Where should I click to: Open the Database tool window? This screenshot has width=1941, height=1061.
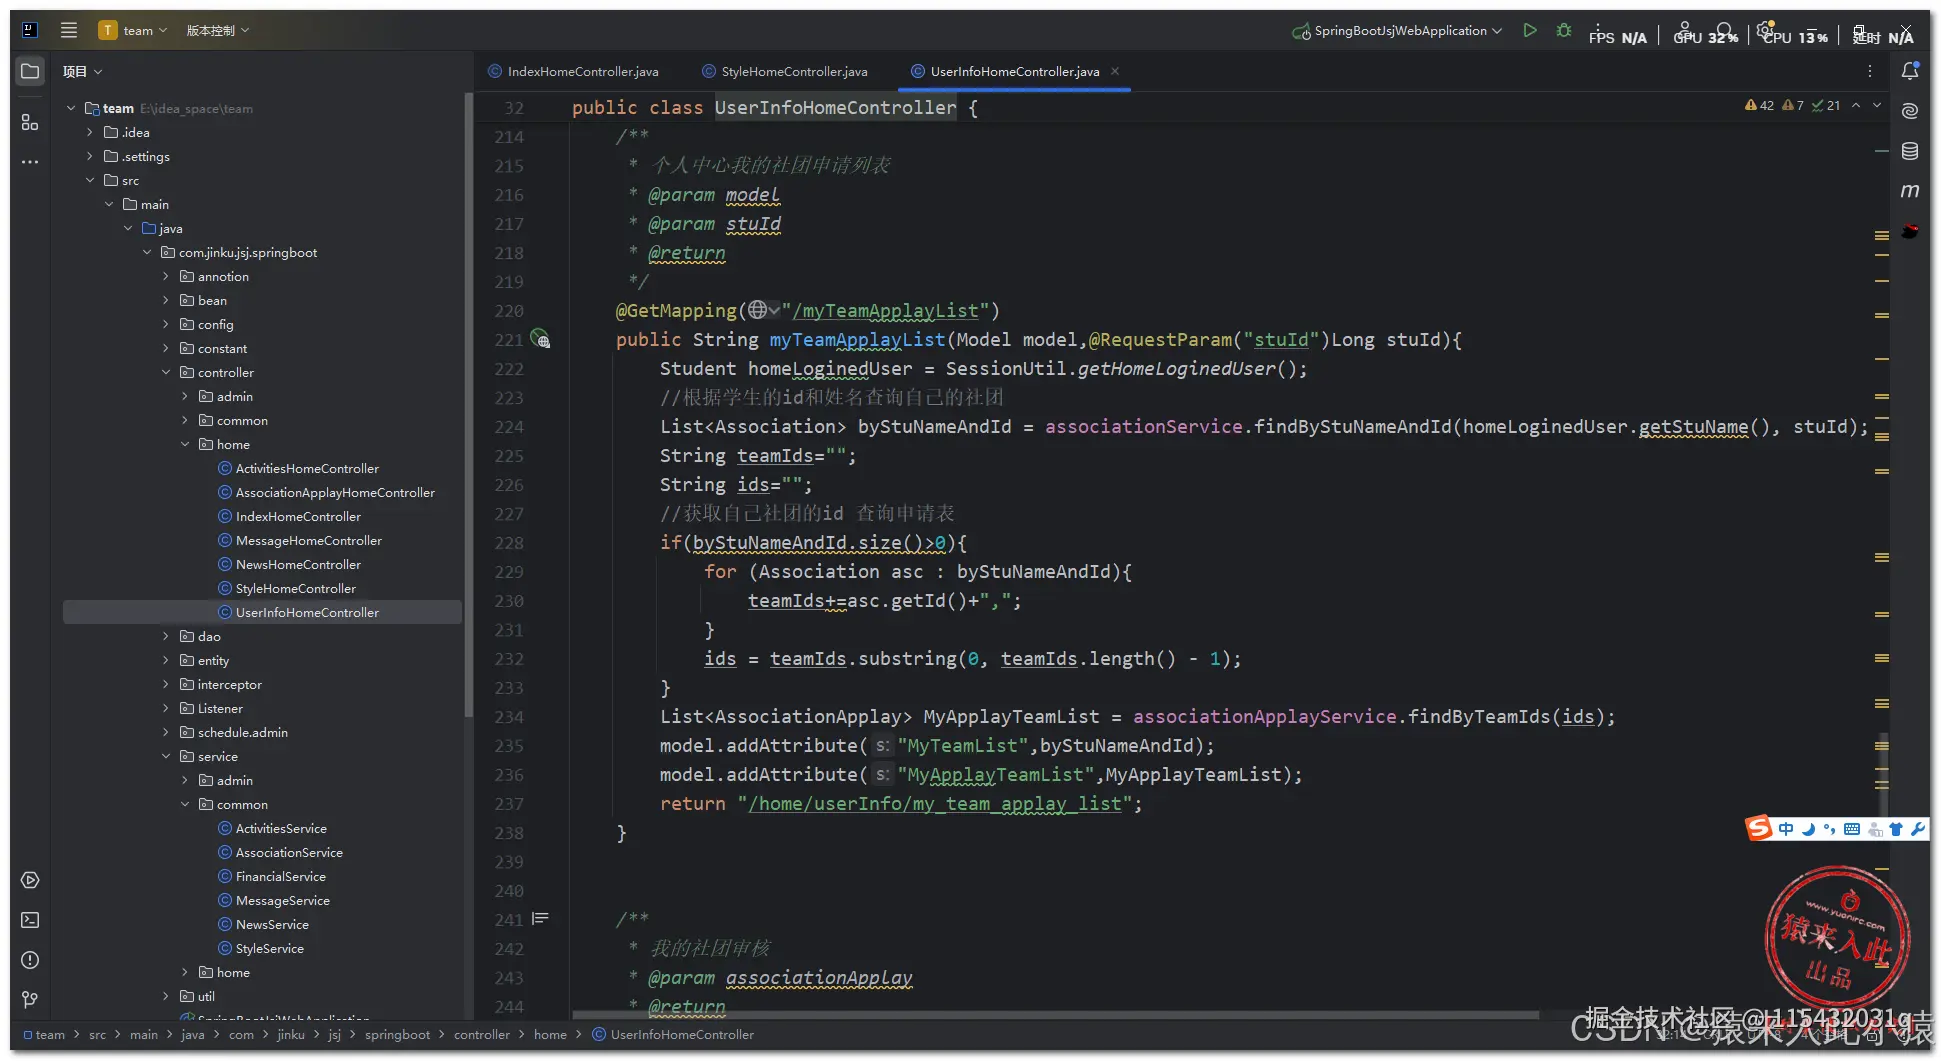(1910, 151)
